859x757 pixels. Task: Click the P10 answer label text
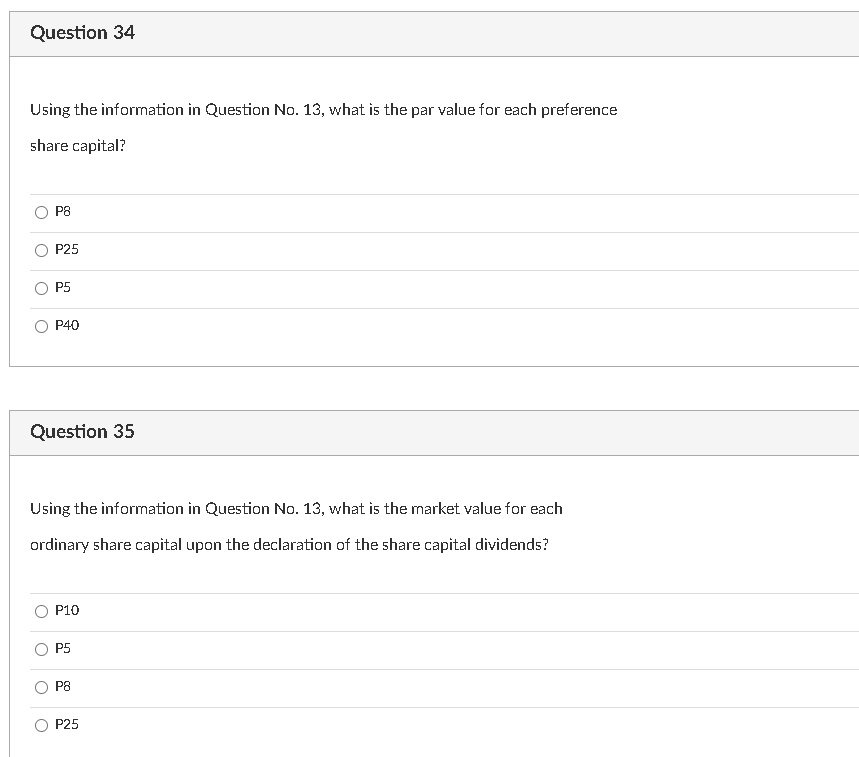66,611
